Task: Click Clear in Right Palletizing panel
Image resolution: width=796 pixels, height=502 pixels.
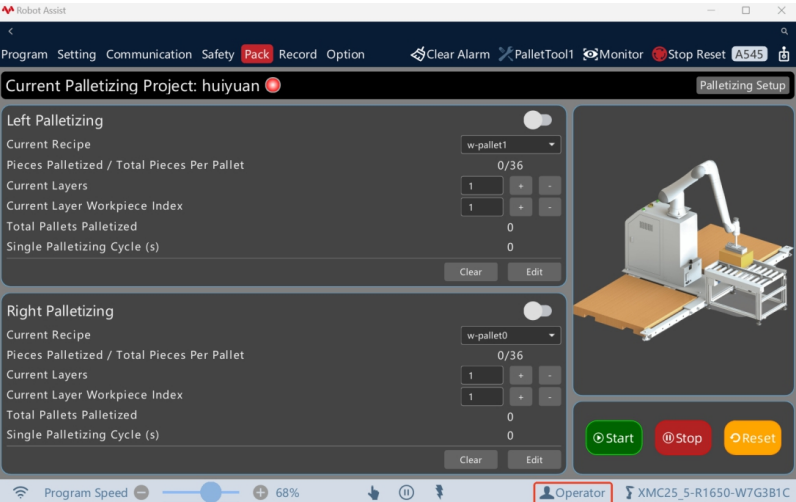Action: point(471,460)
